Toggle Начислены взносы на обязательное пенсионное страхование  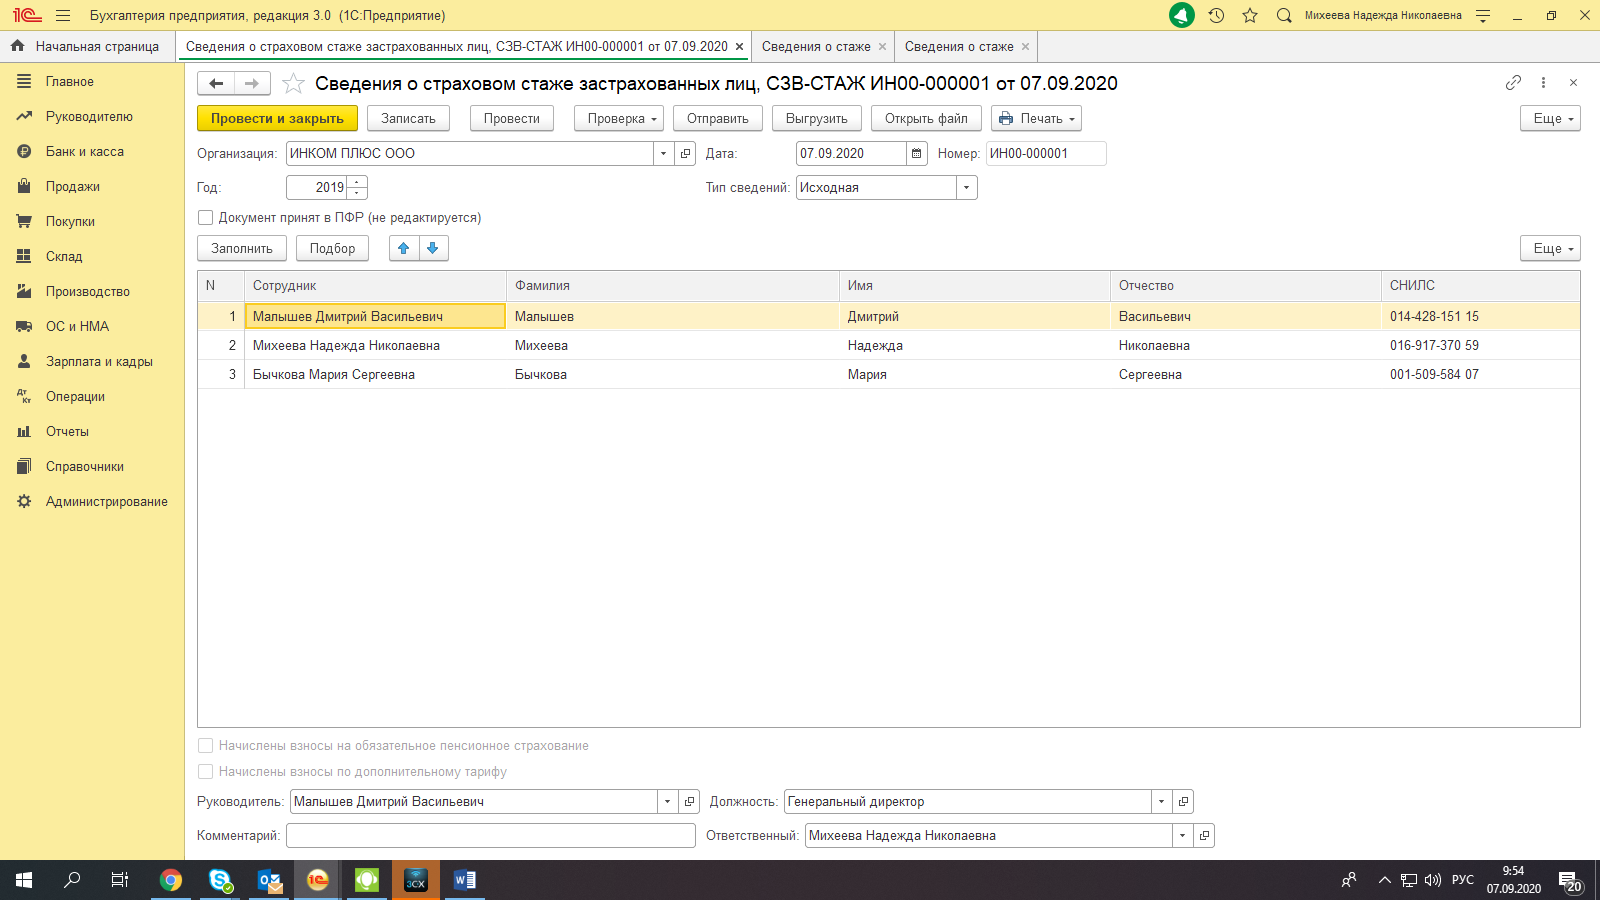coord(206,745)
